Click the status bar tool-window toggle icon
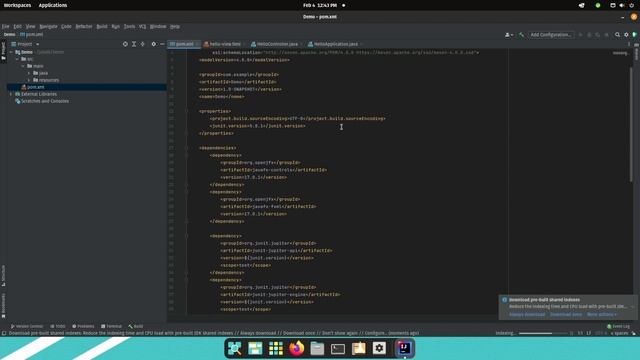Screen dimensions: 640x360 tap(4, 333)
